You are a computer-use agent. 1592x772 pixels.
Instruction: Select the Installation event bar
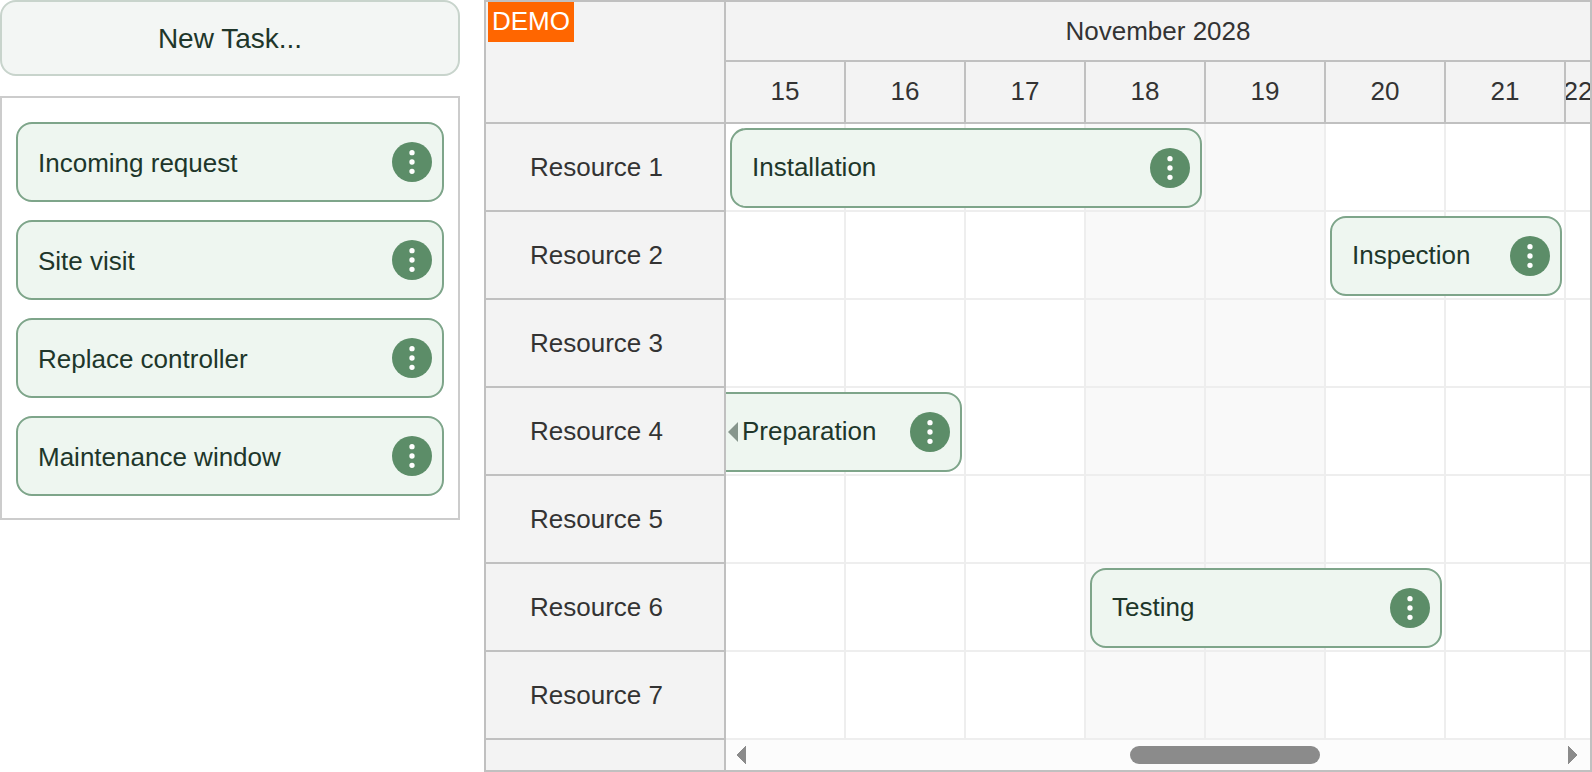pos(966,168)
